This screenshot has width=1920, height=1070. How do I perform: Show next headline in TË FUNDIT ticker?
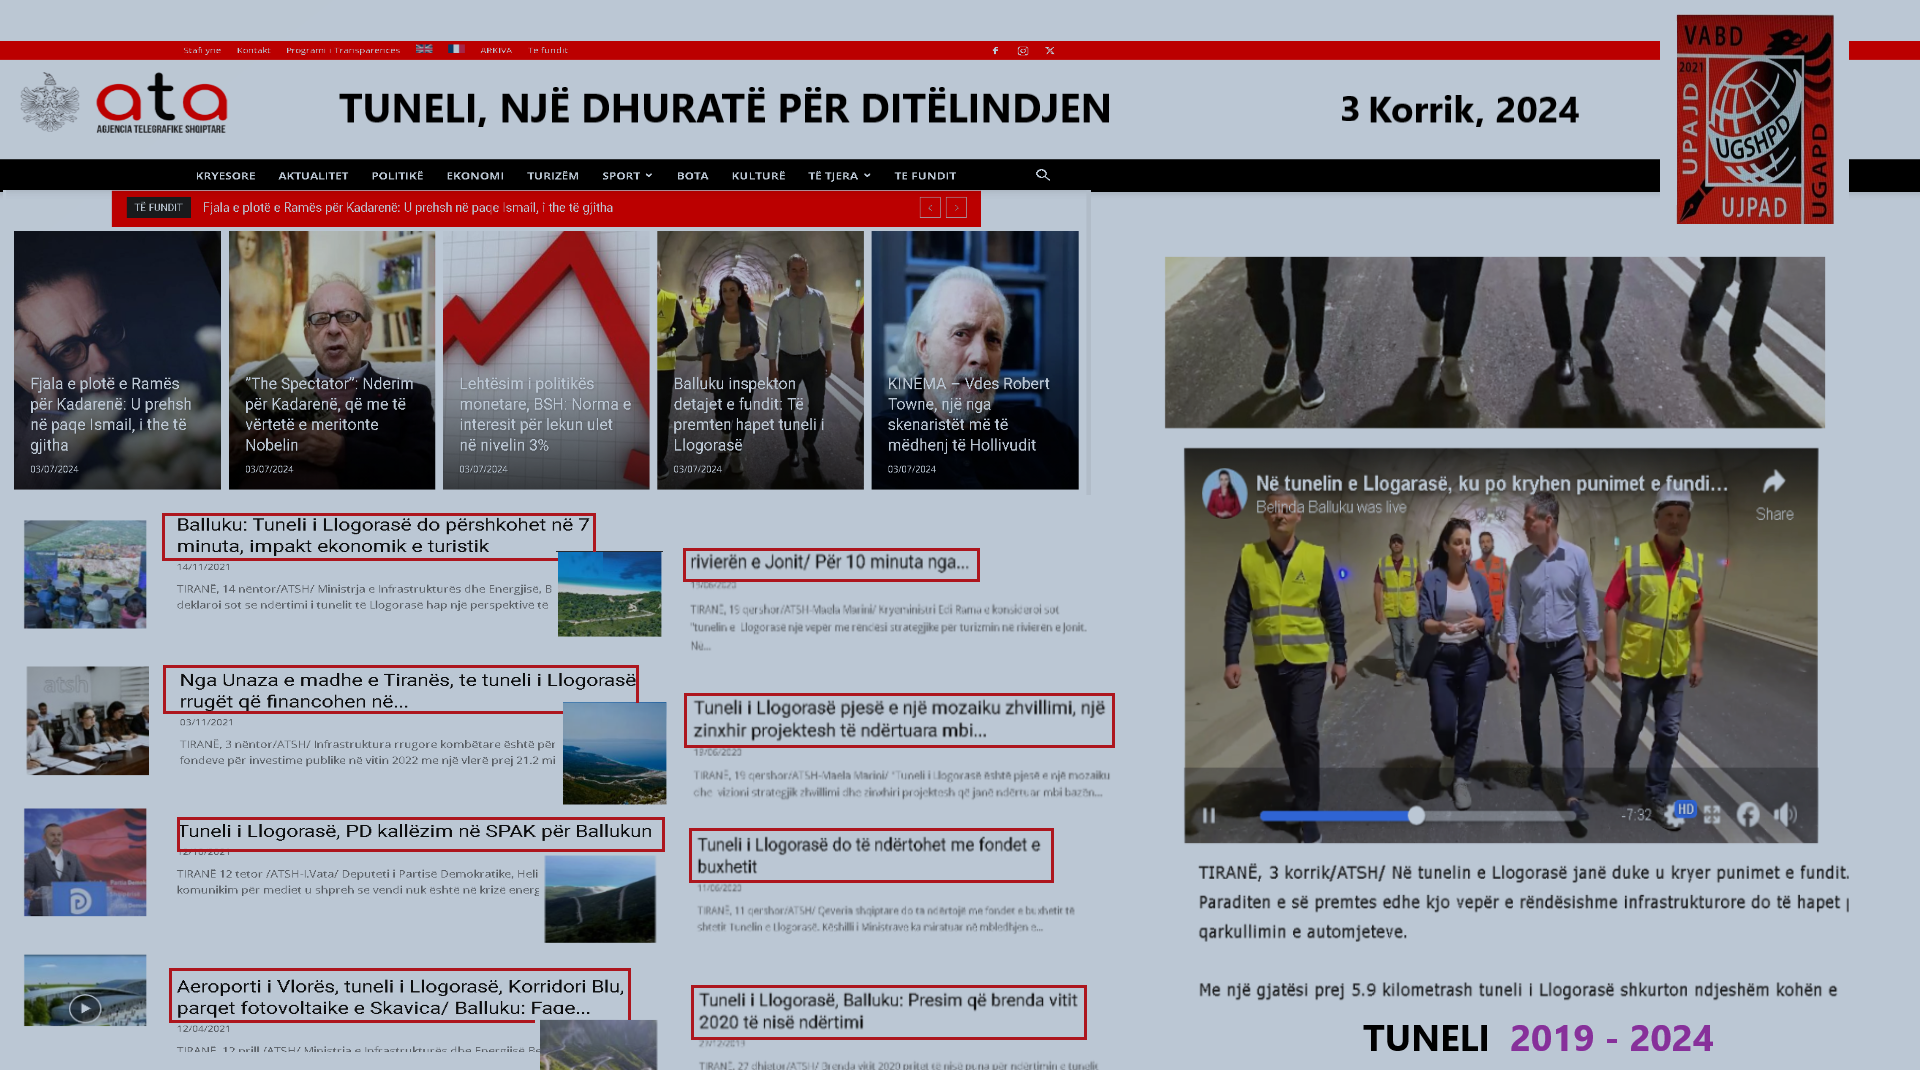pos(957,208)
